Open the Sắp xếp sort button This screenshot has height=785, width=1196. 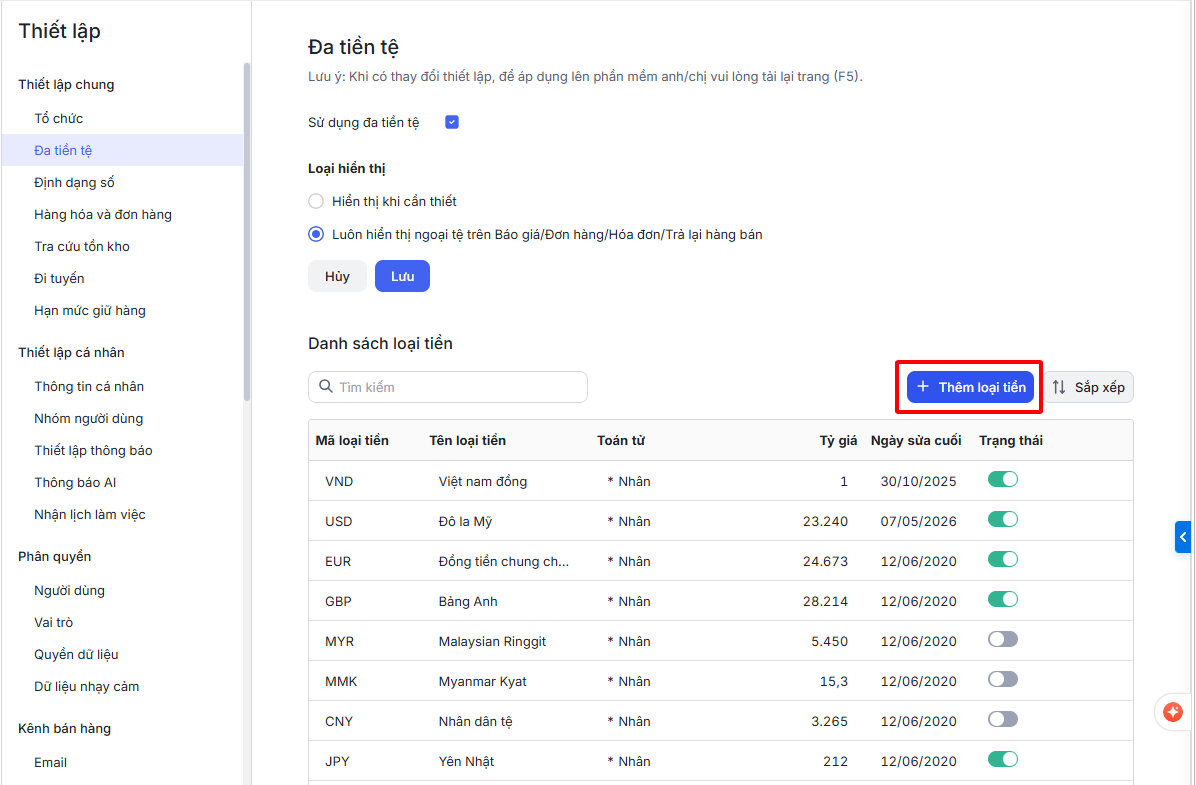point(1088,387)
